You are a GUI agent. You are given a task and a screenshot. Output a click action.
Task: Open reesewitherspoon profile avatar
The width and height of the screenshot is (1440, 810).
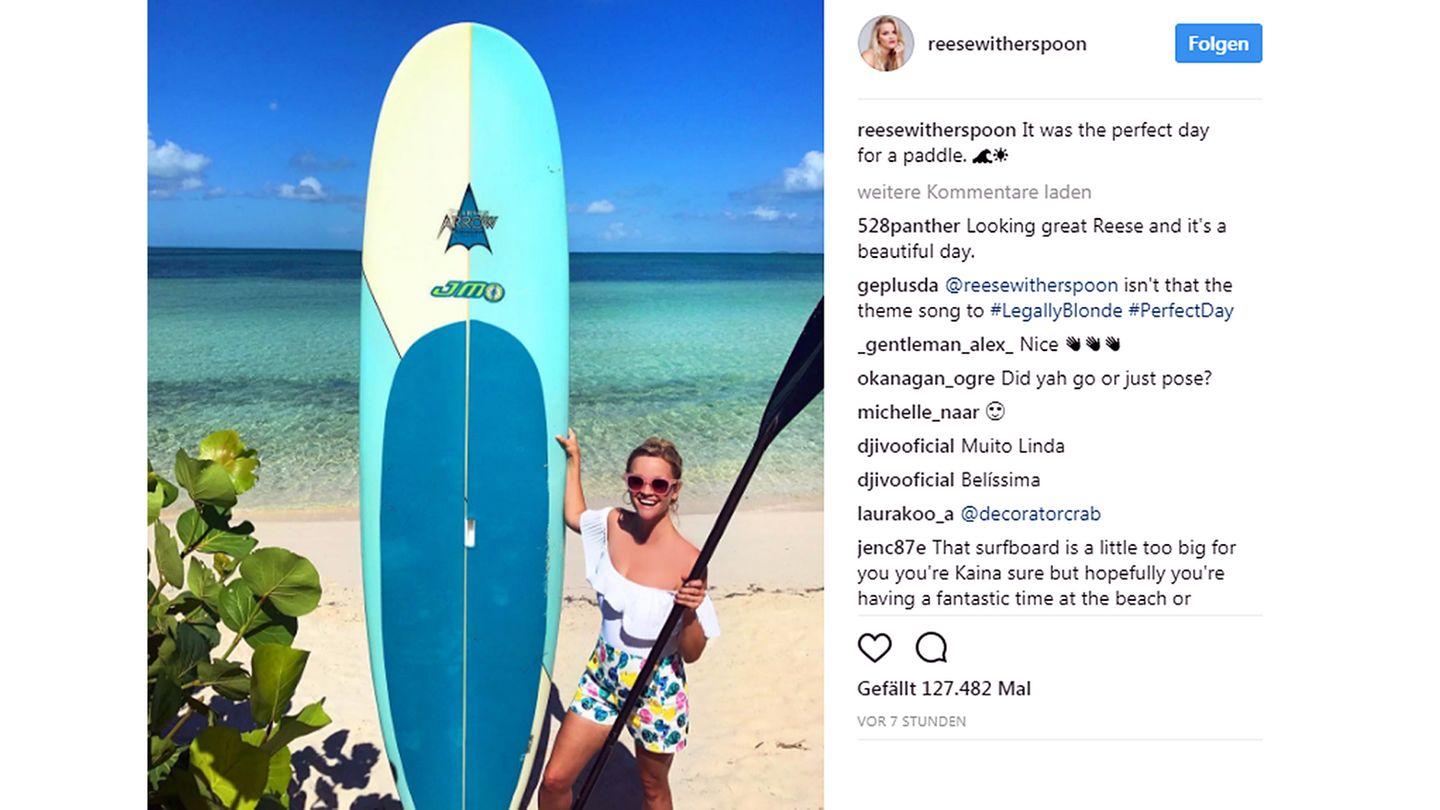886,44
